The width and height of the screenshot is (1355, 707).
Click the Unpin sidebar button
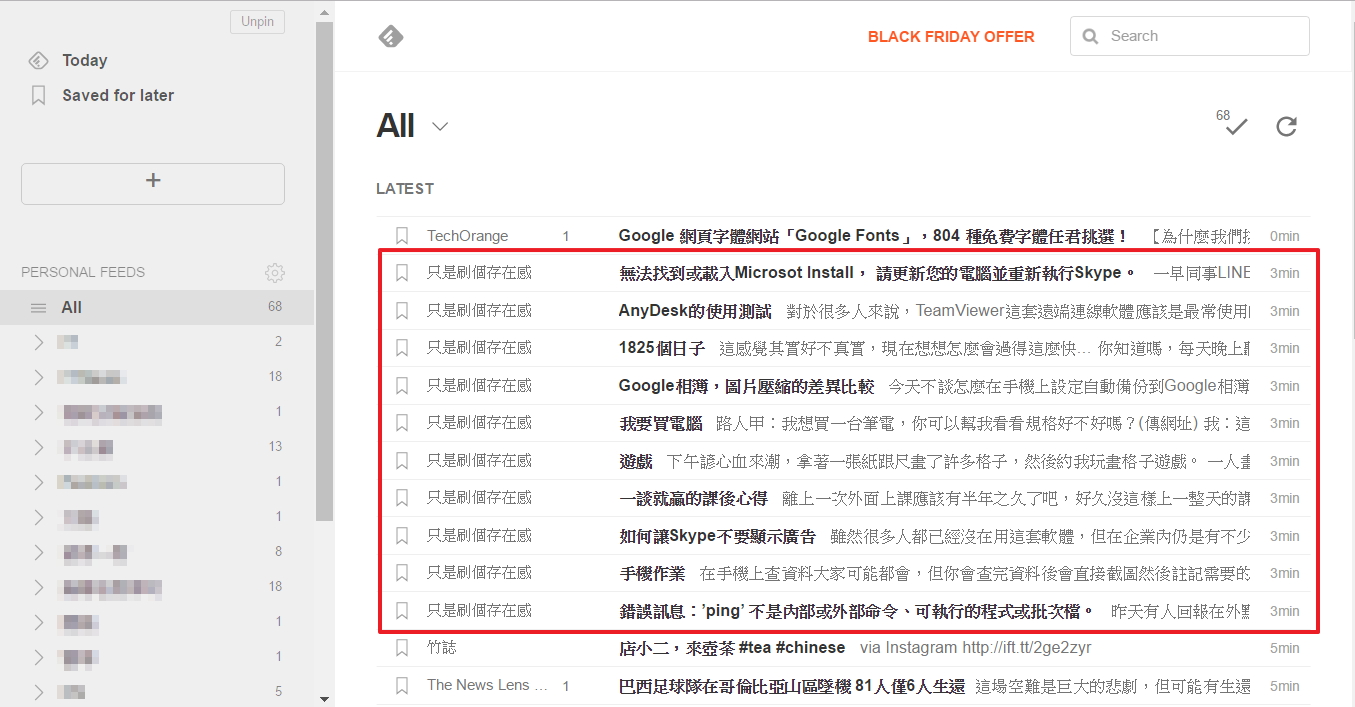click(x=257, y=22)
